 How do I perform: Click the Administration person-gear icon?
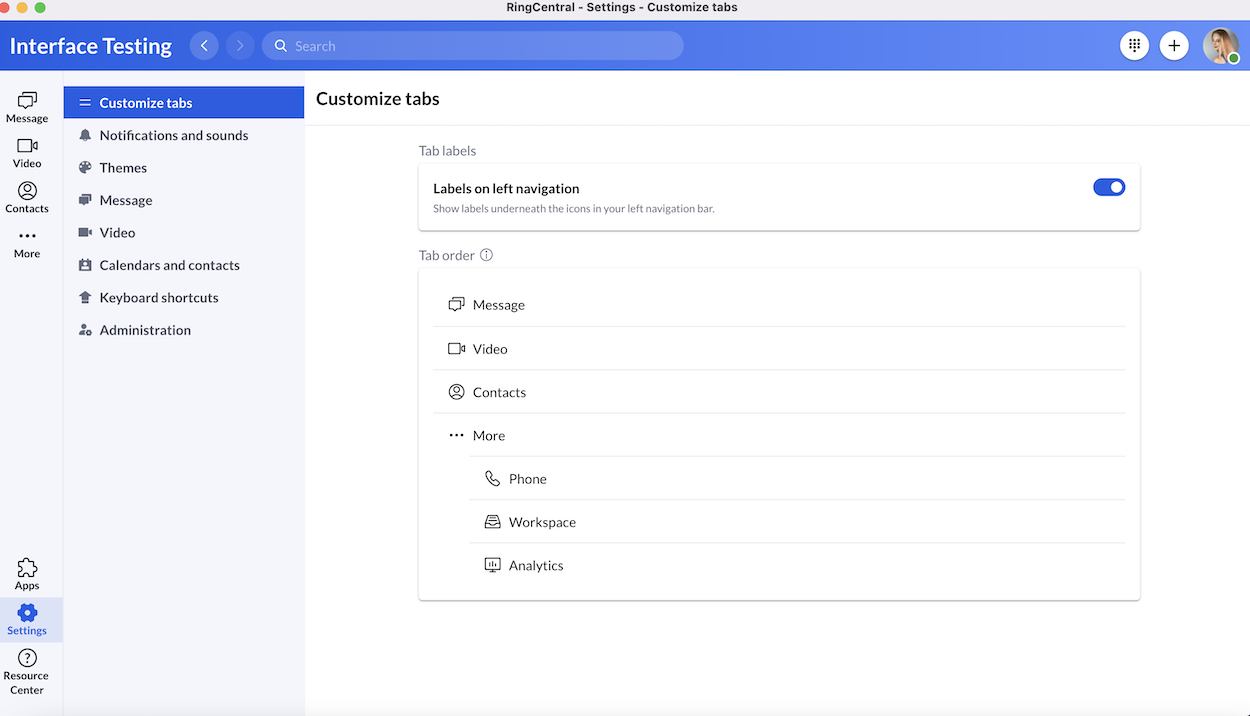(85, 330)
